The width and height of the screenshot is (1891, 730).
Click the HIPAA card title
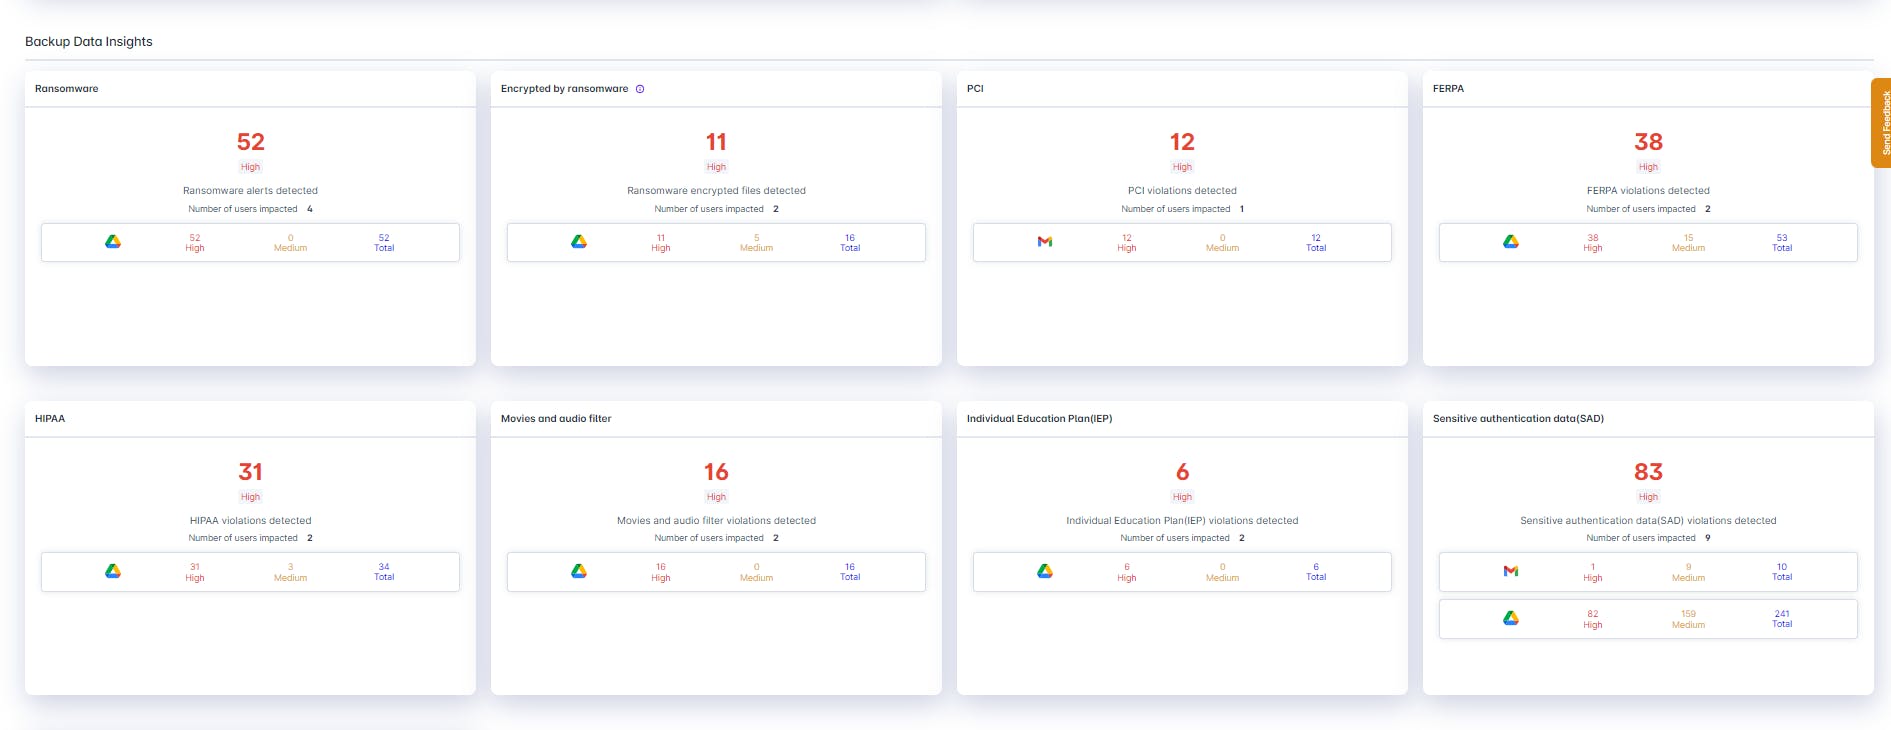coord(50,419)
